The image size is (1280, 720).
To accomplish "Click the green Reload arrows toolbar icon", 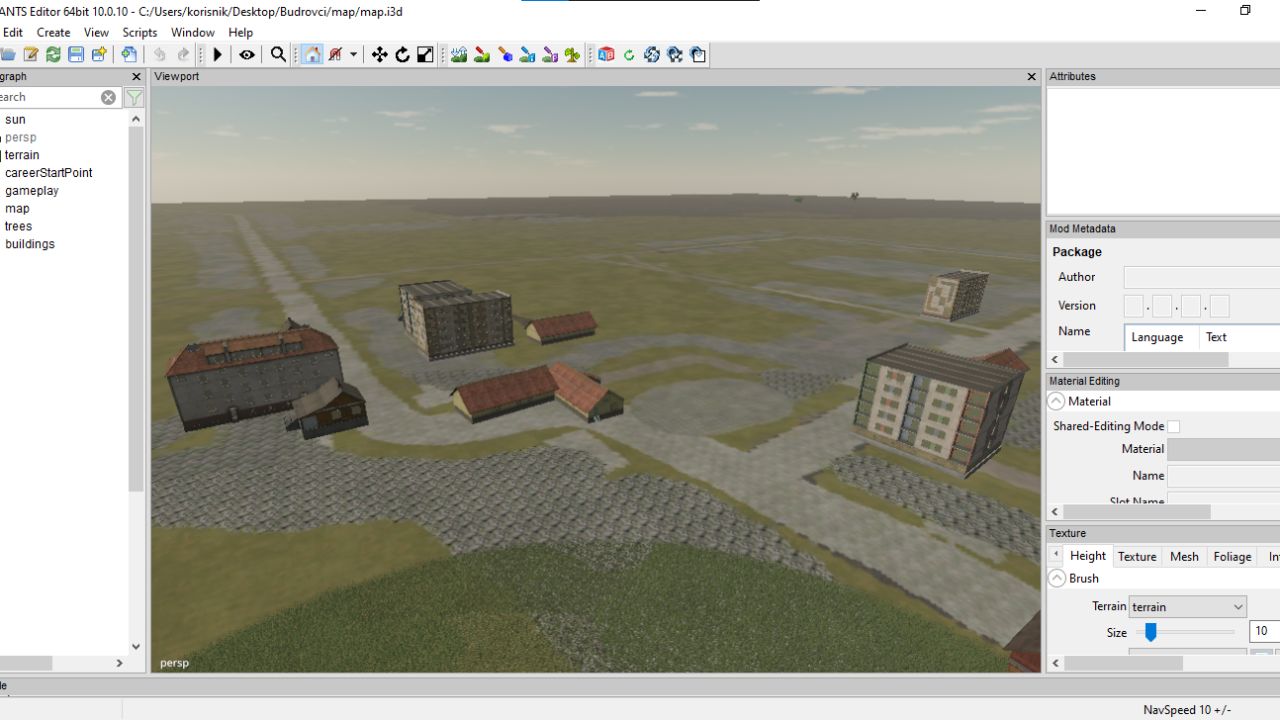I will (53, 55).
